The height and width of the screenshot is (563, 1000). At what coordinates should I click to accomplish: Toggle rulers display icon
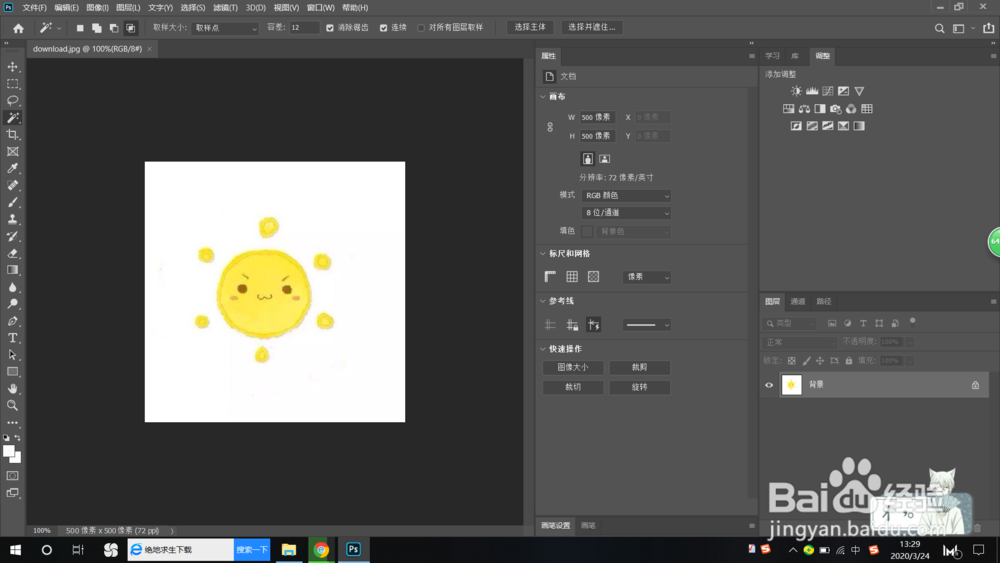(x=550, y=277)
